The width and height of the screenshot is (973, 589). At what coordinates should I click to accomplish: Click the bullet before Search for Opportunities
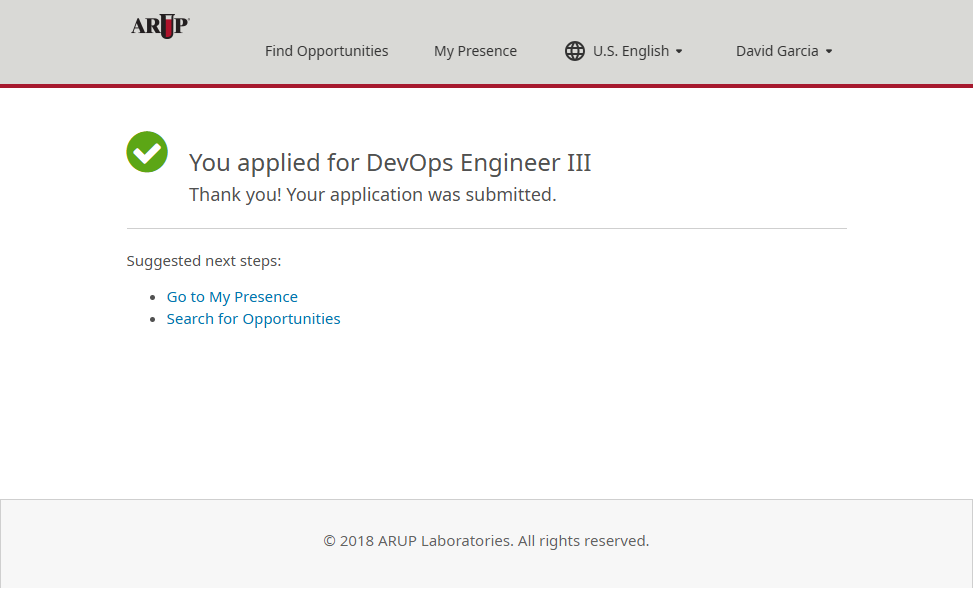[x=153, y=319]
